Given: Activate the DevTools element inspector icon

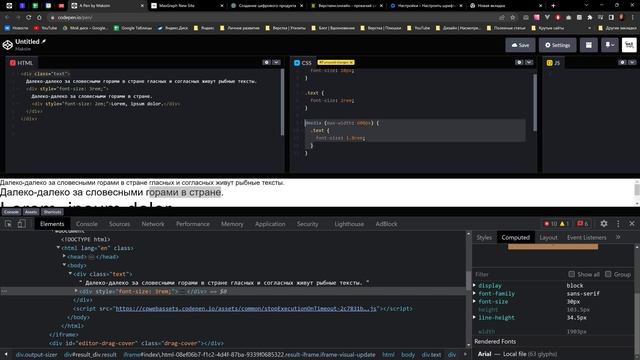Looking at the screenshot, I should (x=8, y=224).
